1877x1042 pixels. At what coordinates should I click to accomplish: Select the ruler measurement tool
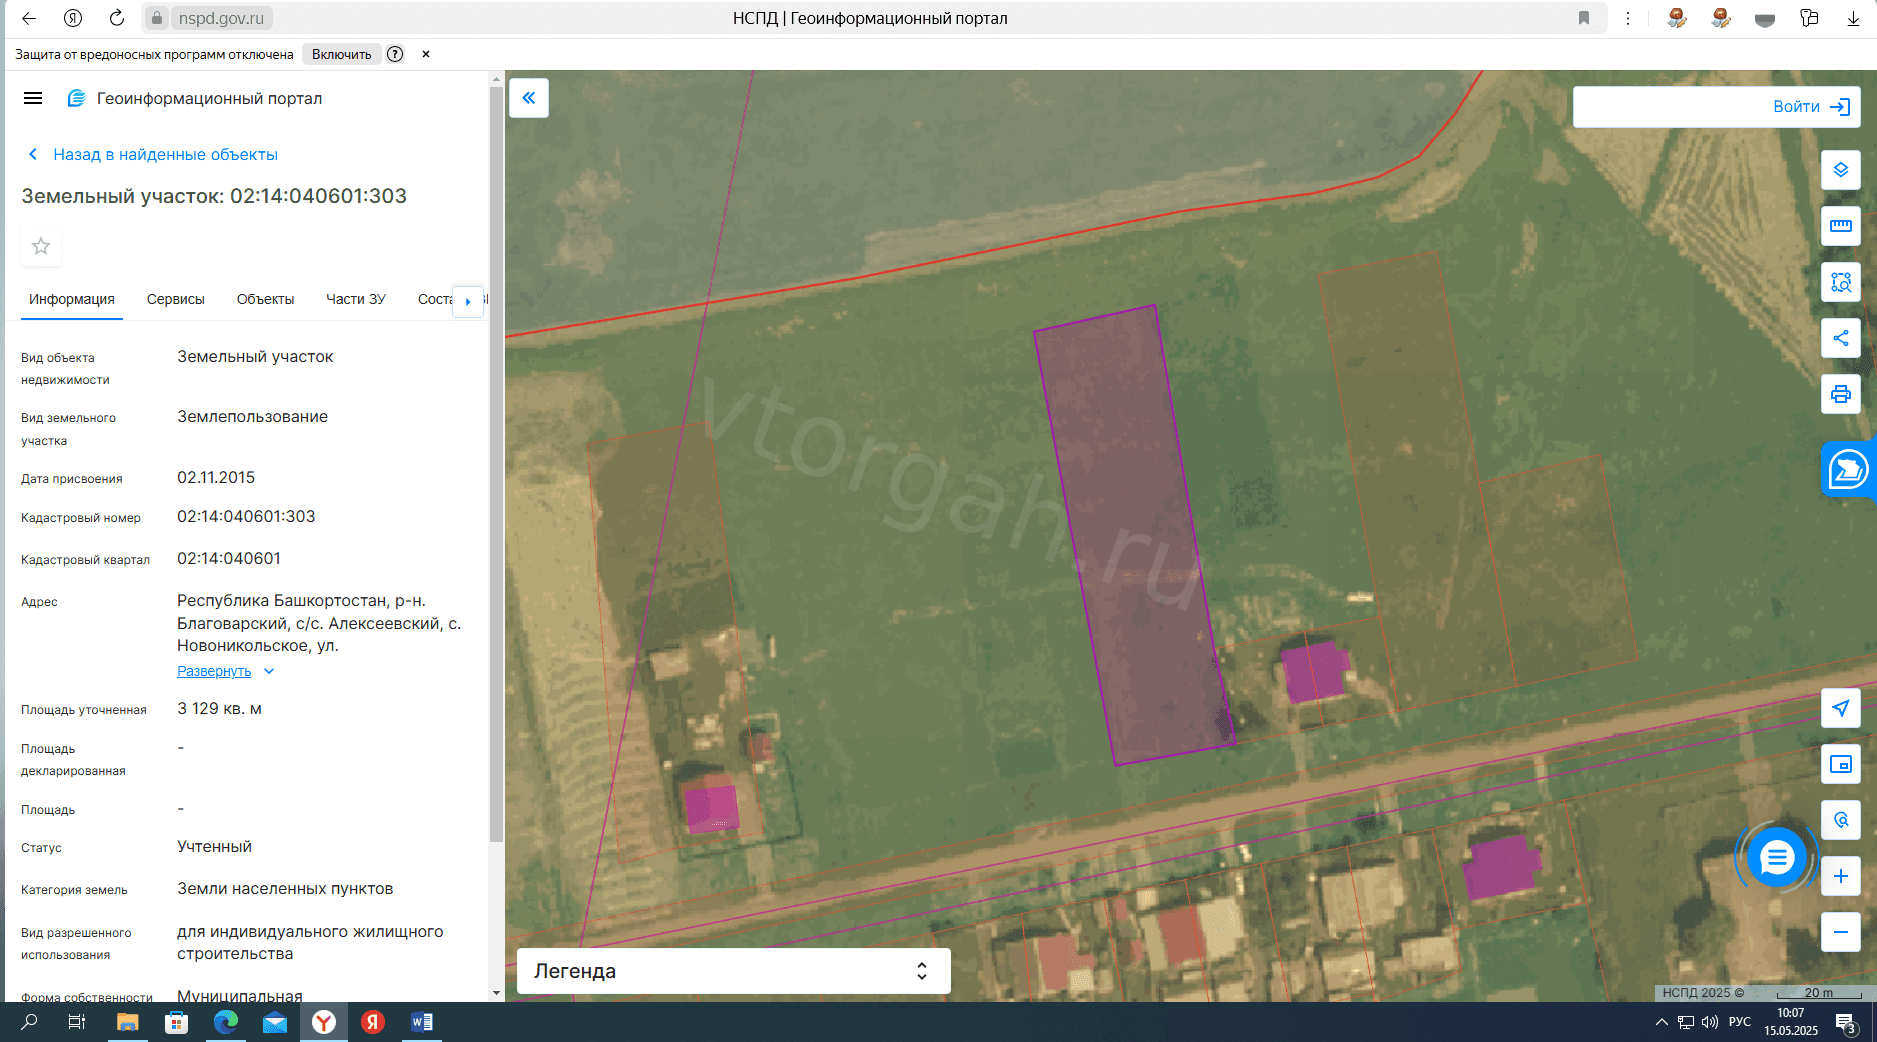1841,226
